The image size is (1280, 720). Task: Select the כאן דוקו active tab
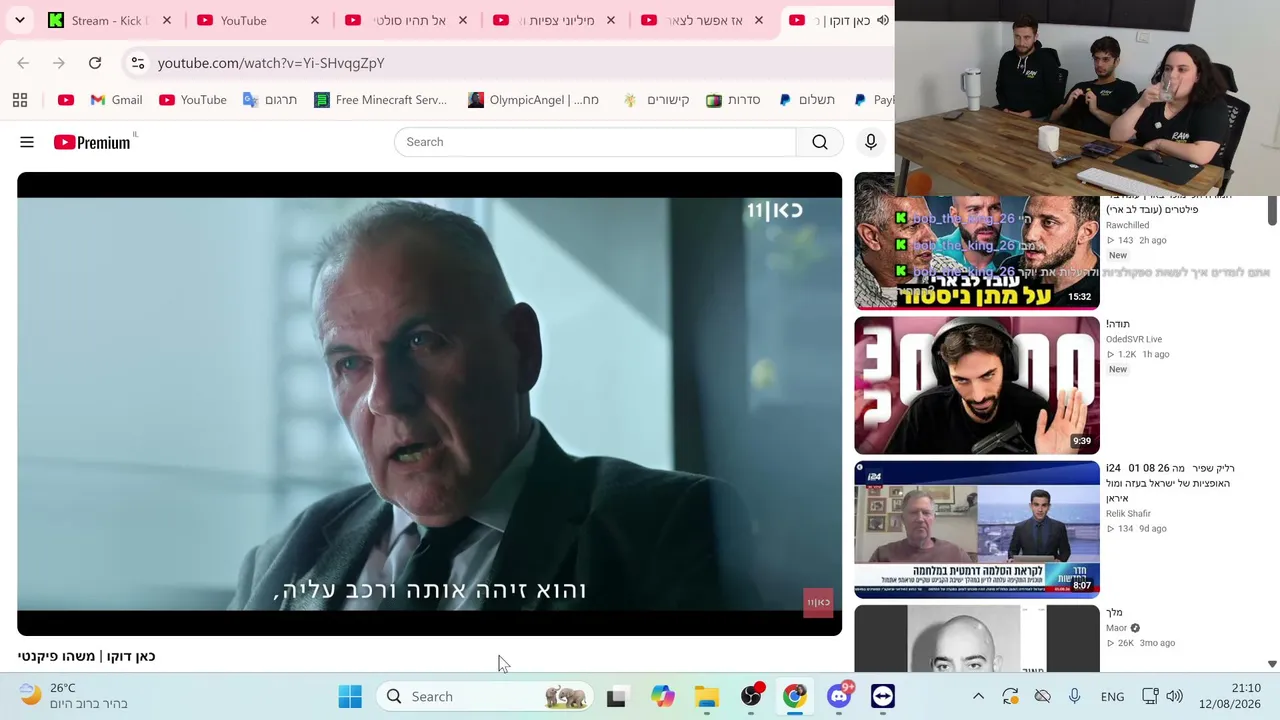838,20
